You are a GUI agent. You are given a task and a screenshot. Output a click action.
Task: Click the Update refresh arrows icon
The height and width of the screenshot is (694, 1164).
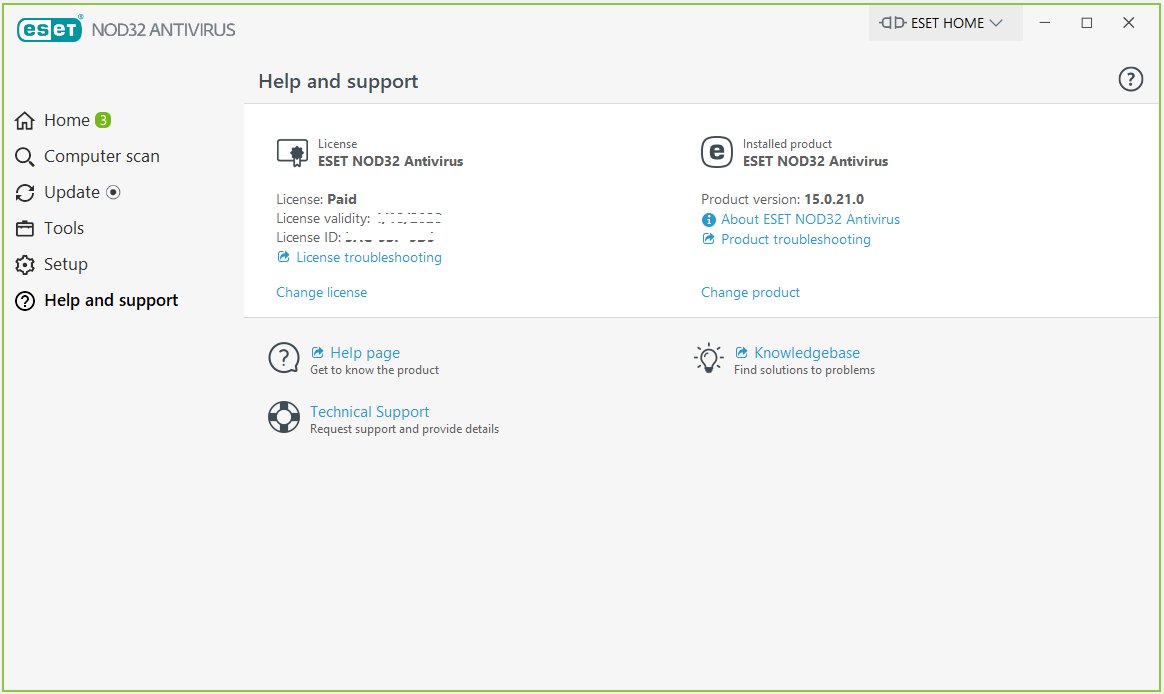24,193
